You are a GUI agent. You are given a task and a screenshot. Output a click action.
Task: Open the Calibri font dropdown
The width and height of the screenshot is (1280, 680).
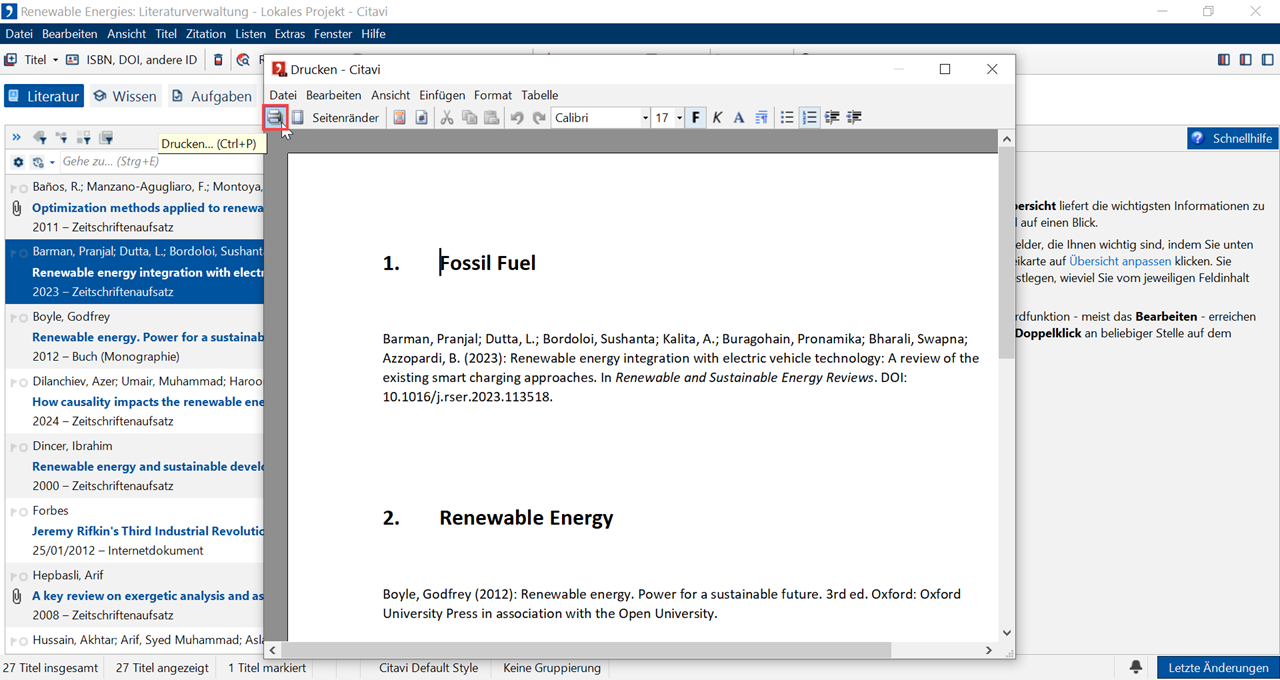click(645, 118)
